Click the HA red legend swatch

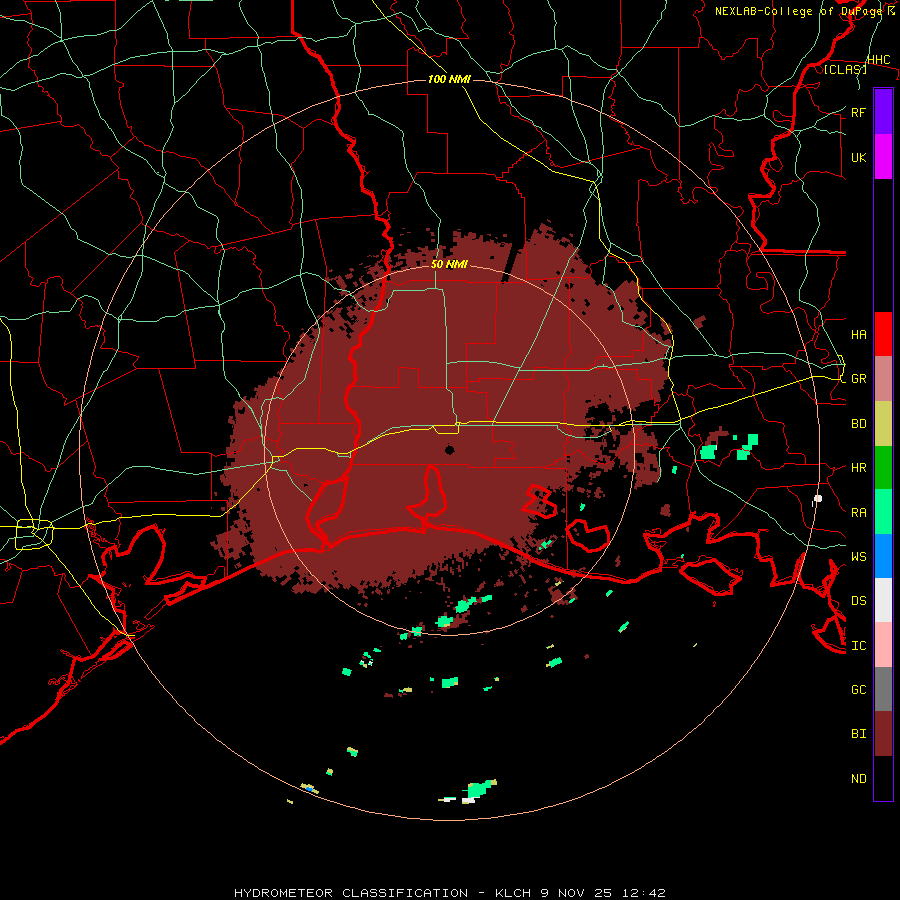coord(883,334)
